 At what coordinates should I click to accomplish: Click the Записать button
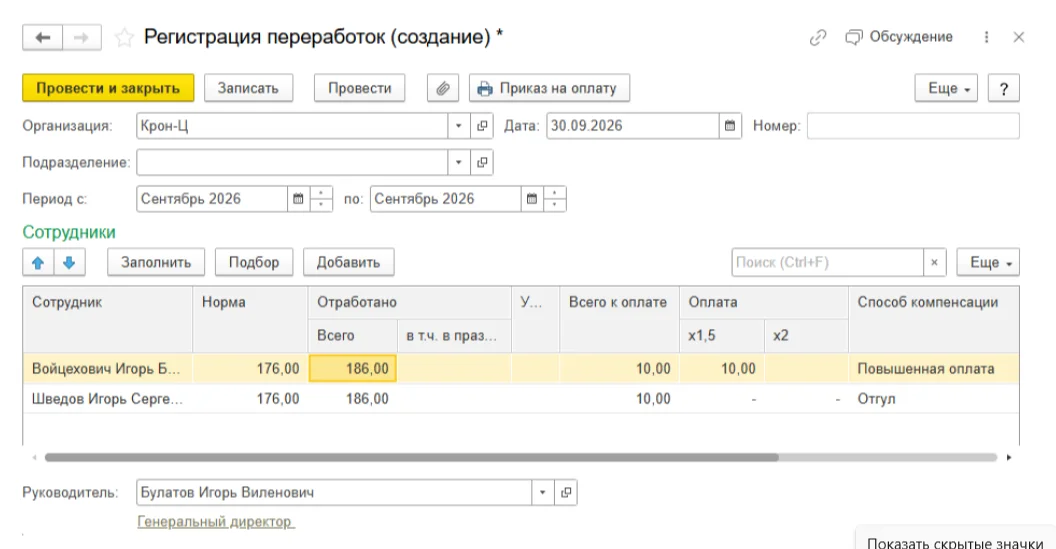click(248, 88)
